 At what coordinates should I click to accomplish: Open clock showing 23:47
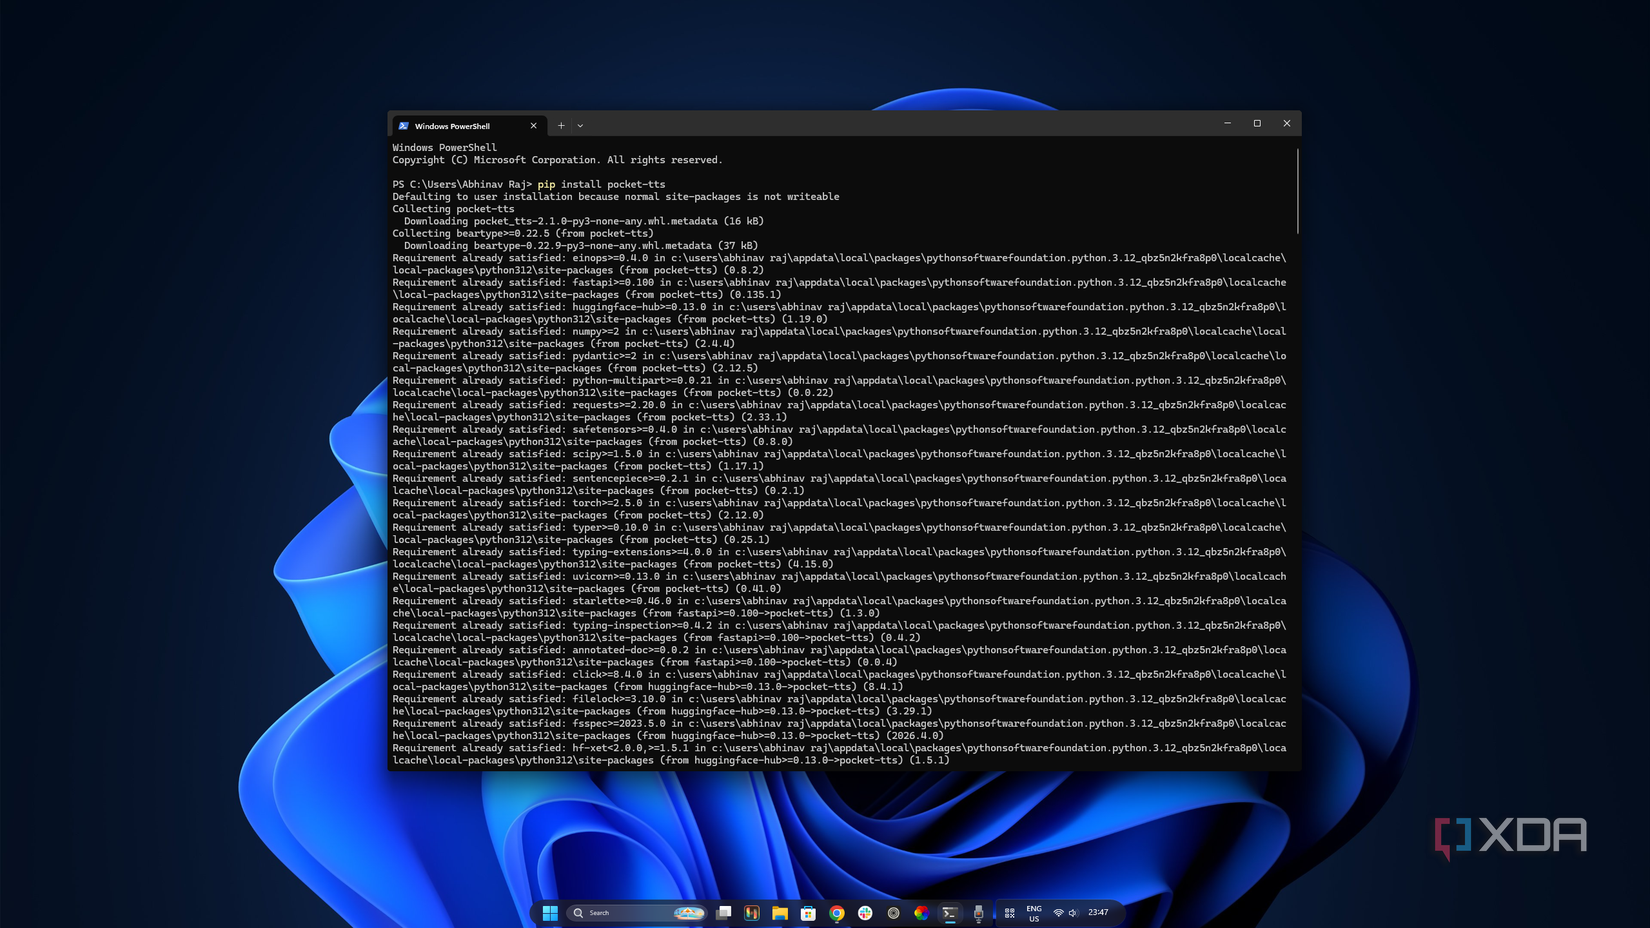(1098, 912)
